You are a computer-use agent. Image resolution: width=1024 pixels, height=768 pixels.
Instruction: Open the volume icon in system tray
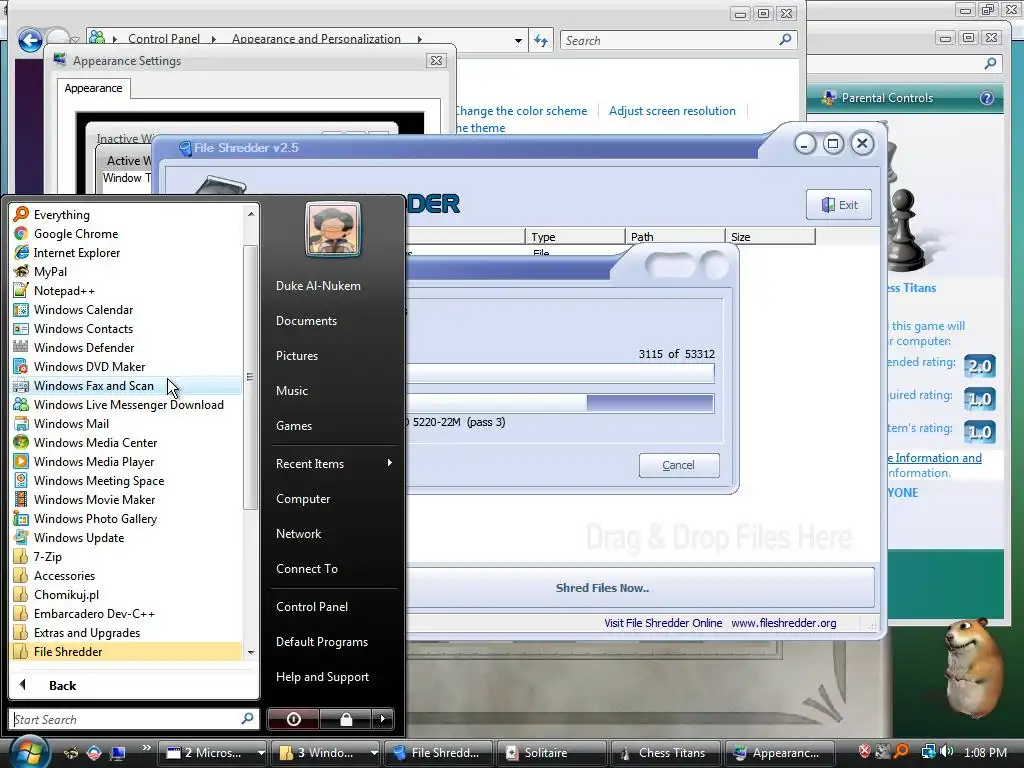tap(946, 752)
